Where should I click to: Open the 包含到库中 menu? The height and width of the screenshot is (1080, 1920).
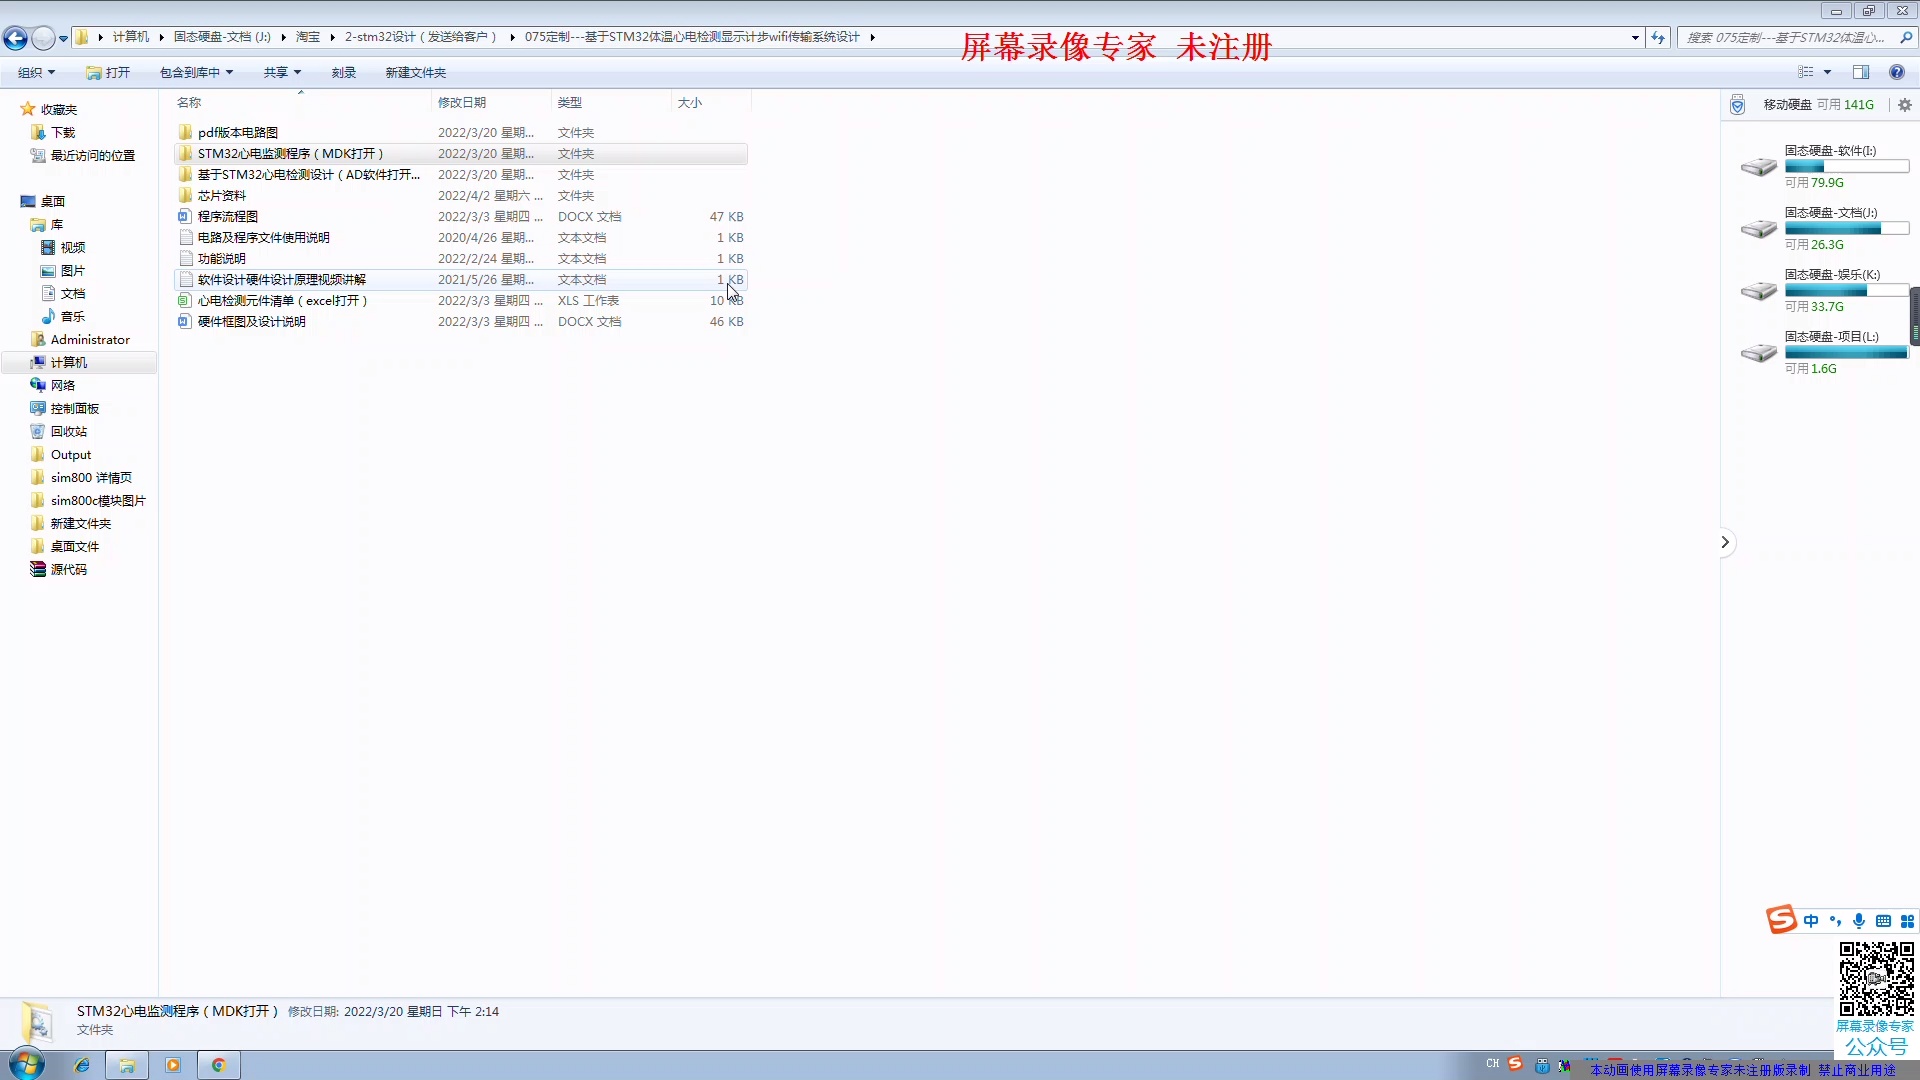(x=196, y=72)
